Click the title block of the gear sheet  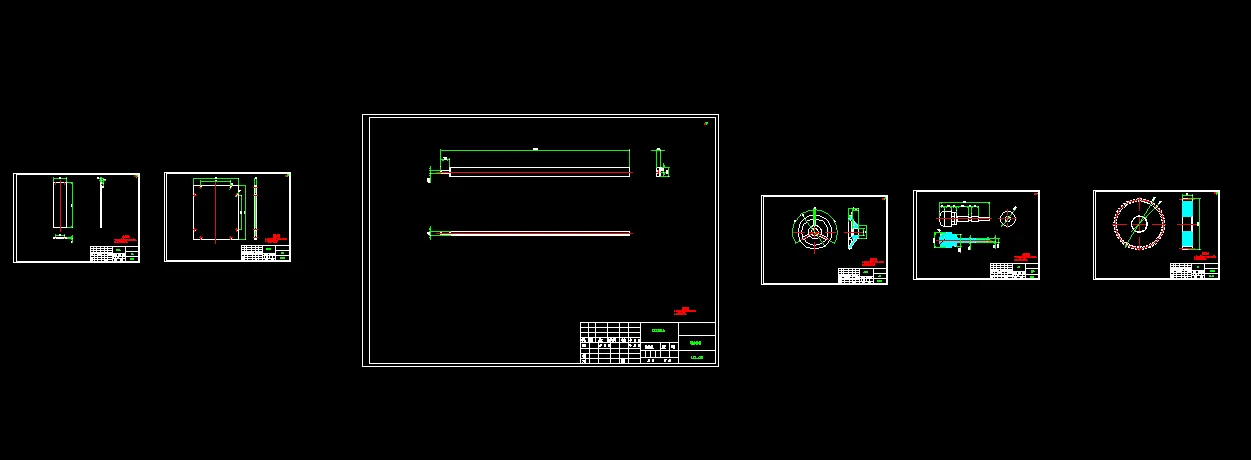point(1194,271)
